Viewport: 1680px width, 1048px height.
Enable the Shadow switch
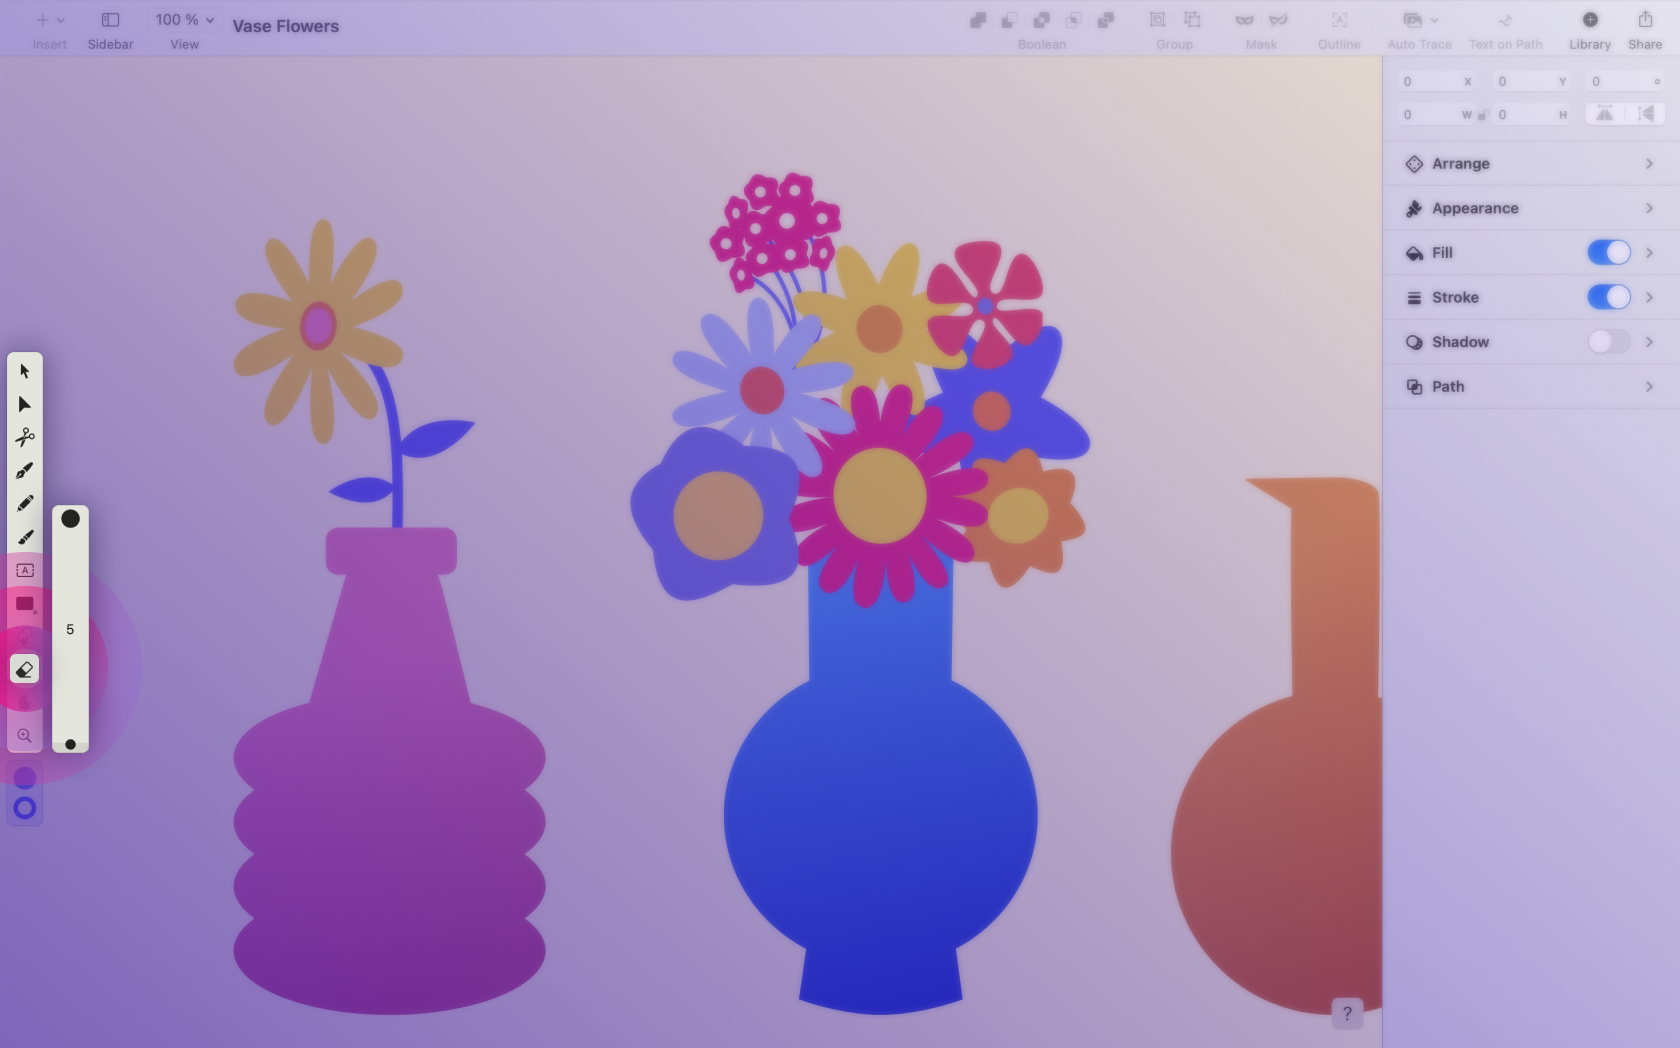[1609, 342]
